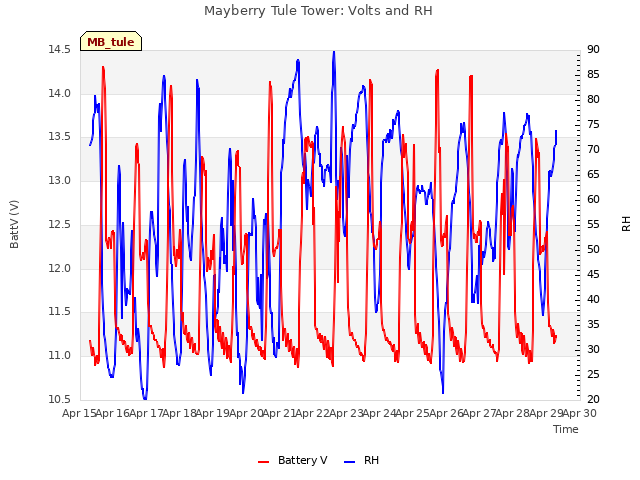Click the blue RH legend swatch

(x=350, y=461)
